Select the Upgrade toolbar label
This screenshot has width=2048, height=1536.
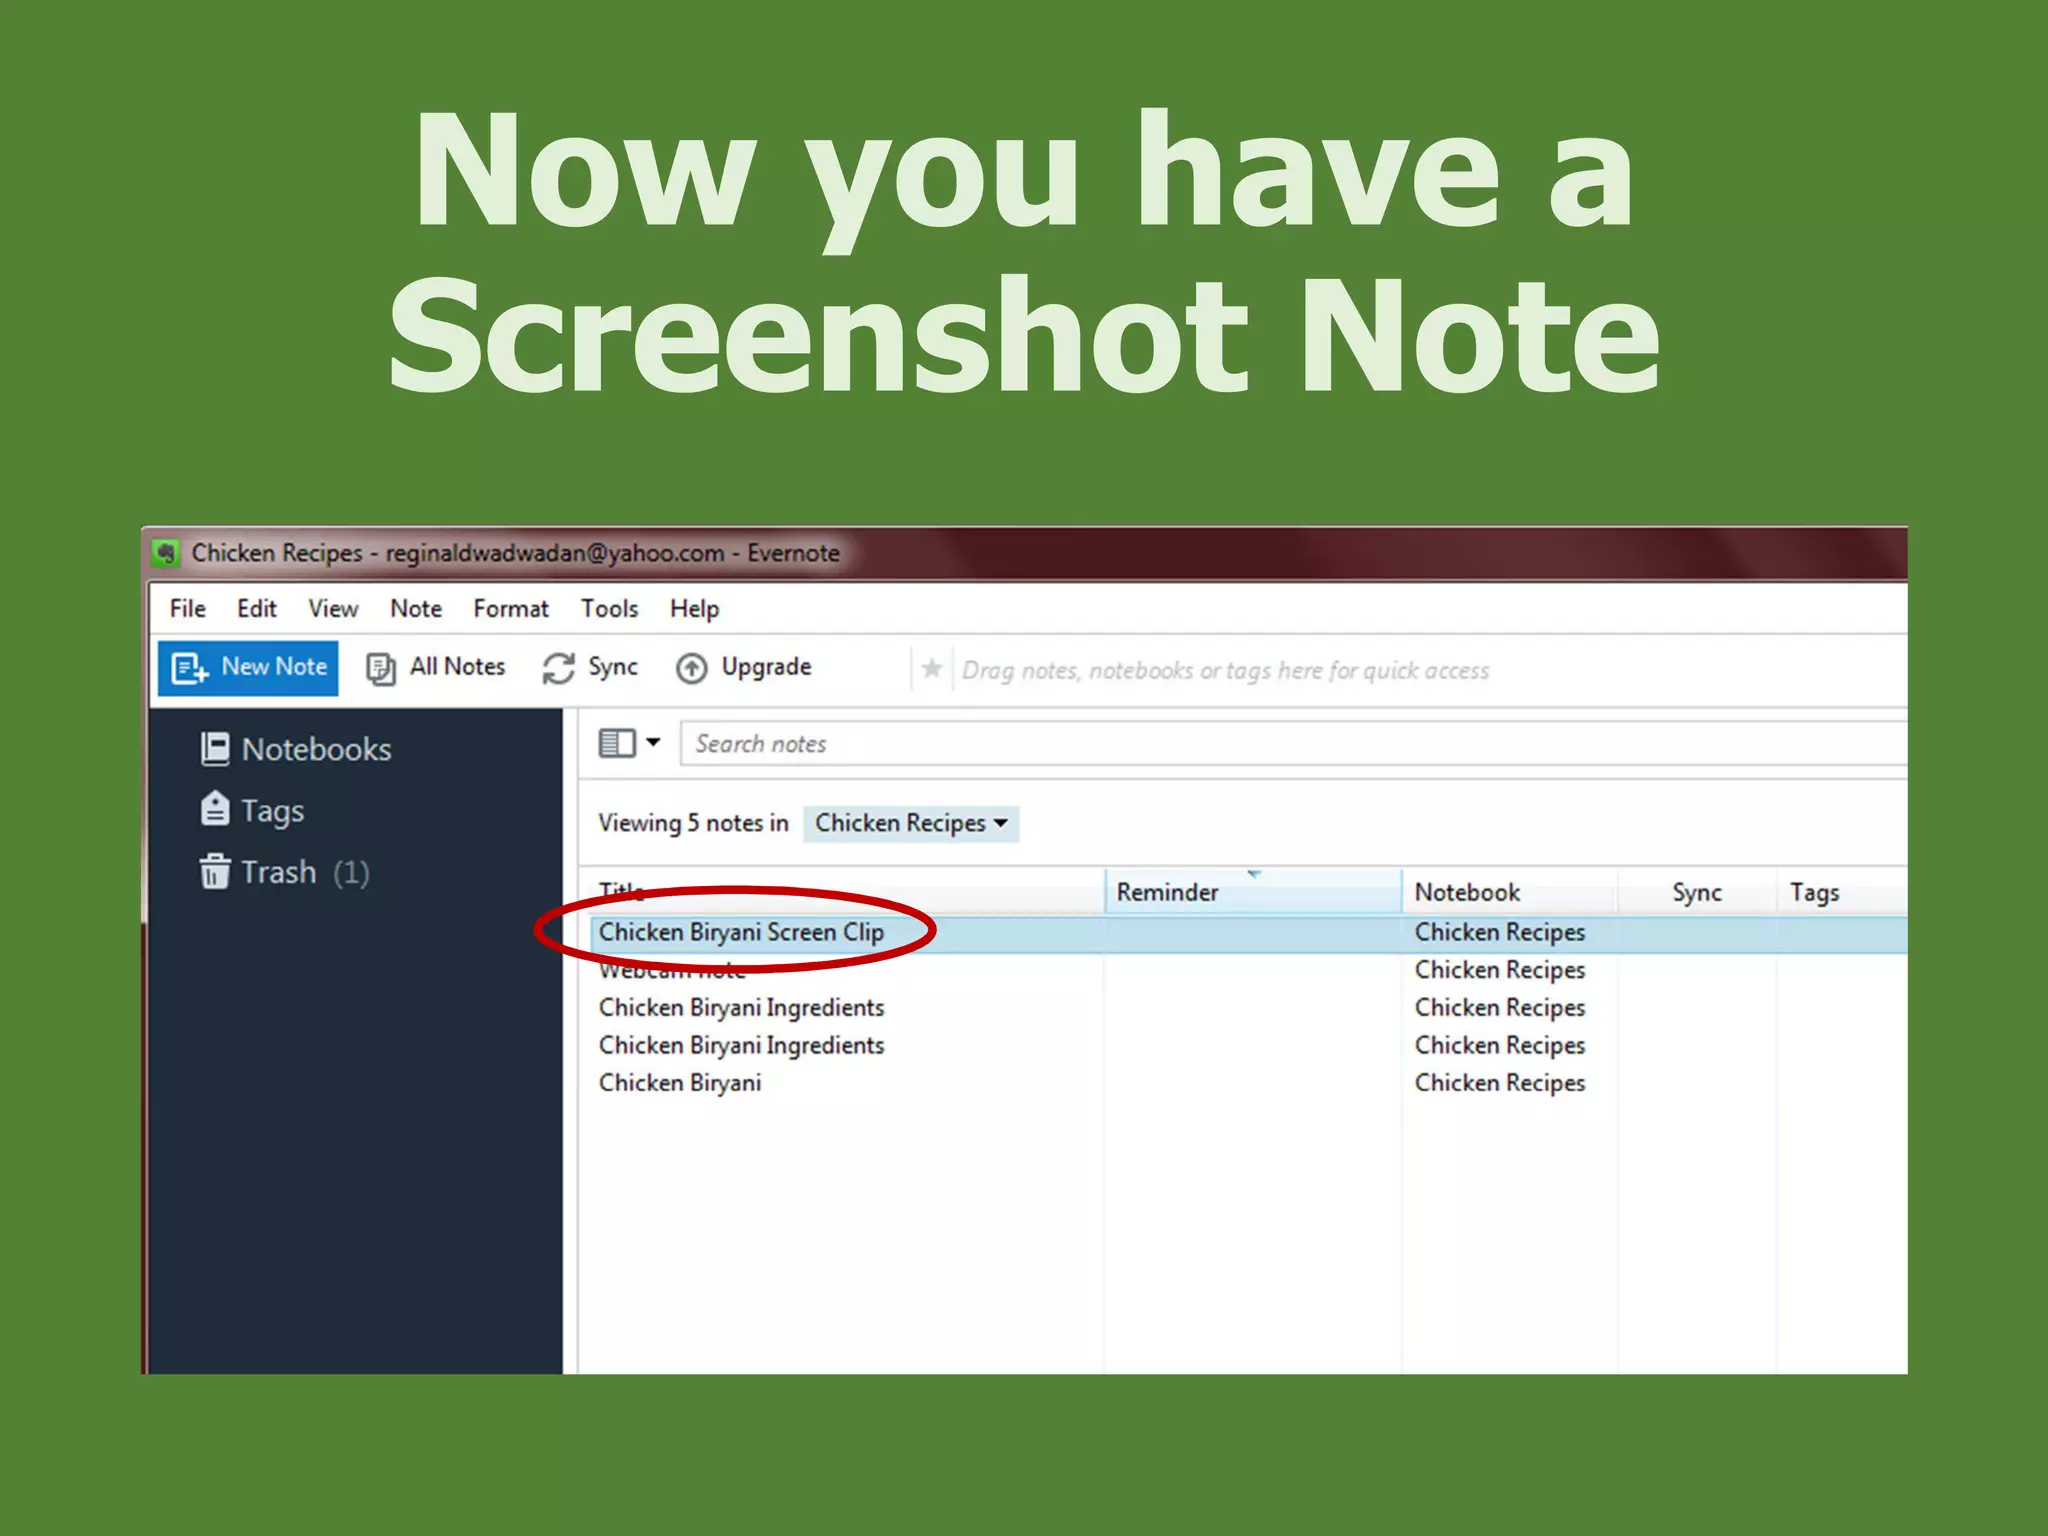click(x=766, y=667)
